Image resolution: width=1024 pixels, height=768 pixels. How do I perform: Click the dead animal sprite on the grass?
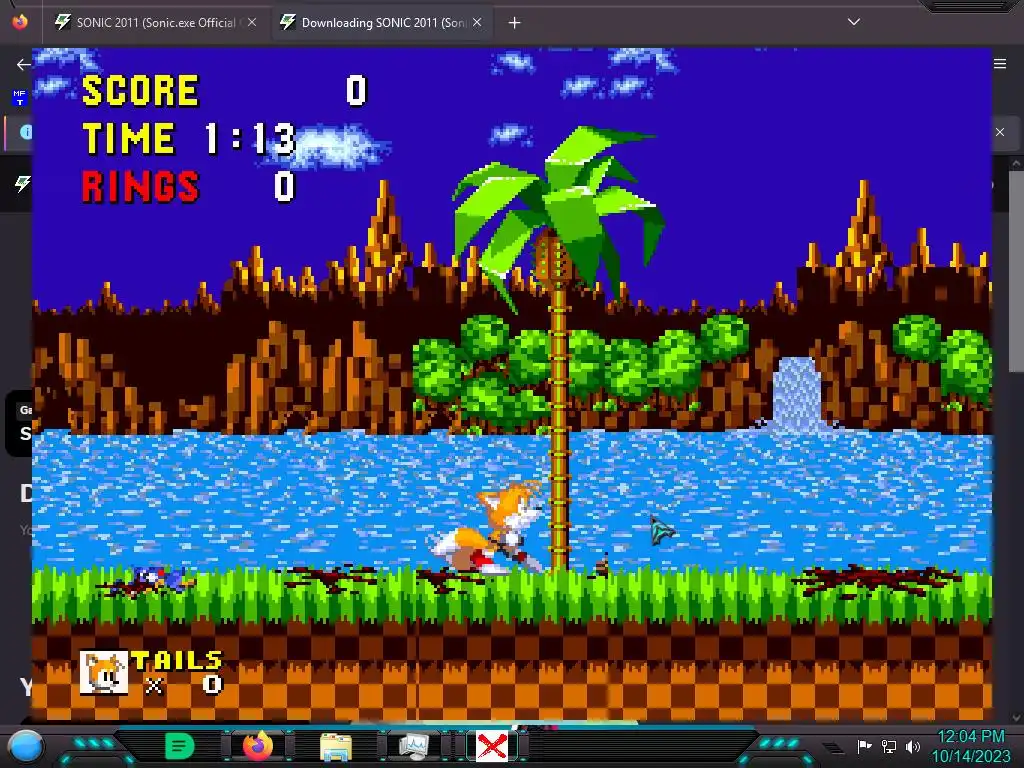pos(154,580)
